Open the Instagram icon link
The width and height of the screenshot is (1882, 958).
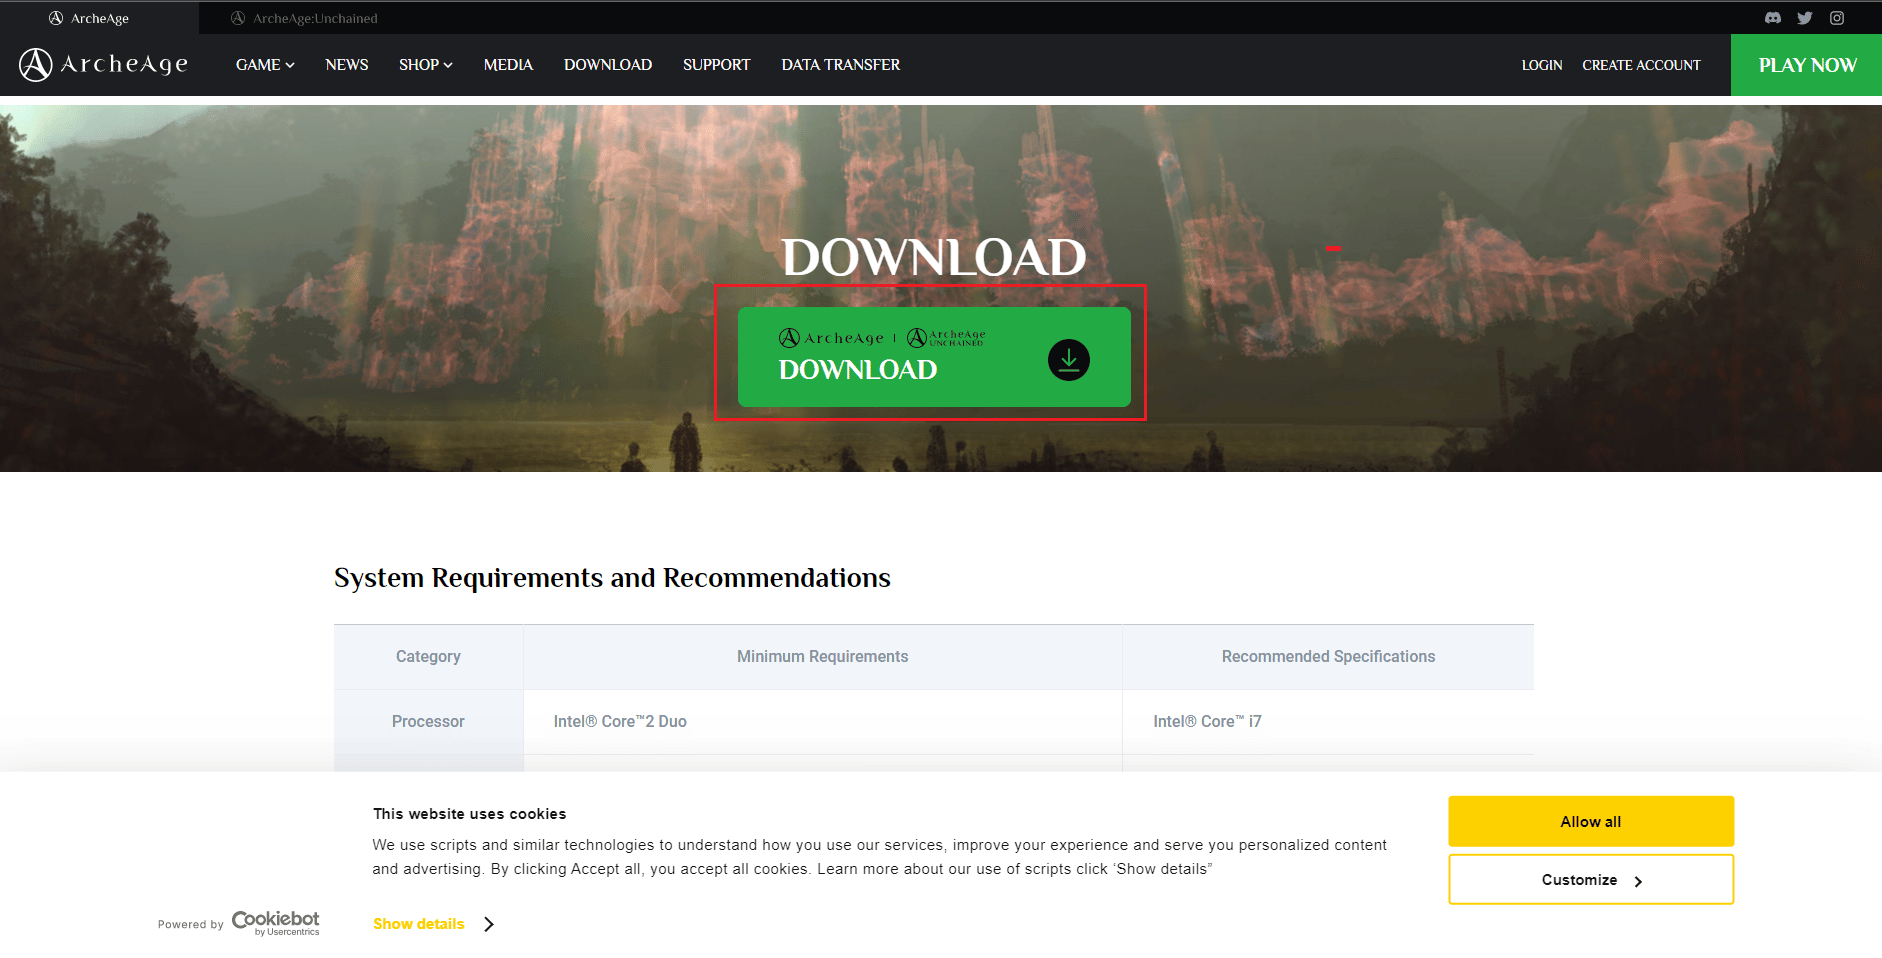tap(1837, 18)
